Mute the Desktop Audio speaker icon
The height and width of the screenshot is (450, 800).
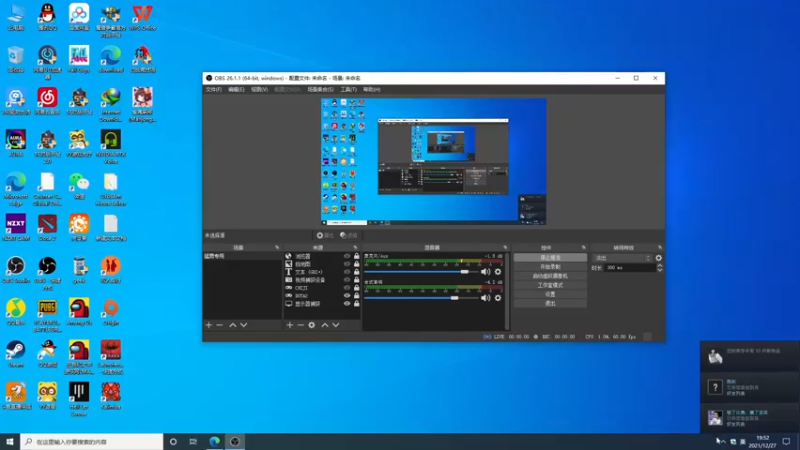[x=485, y=298]
